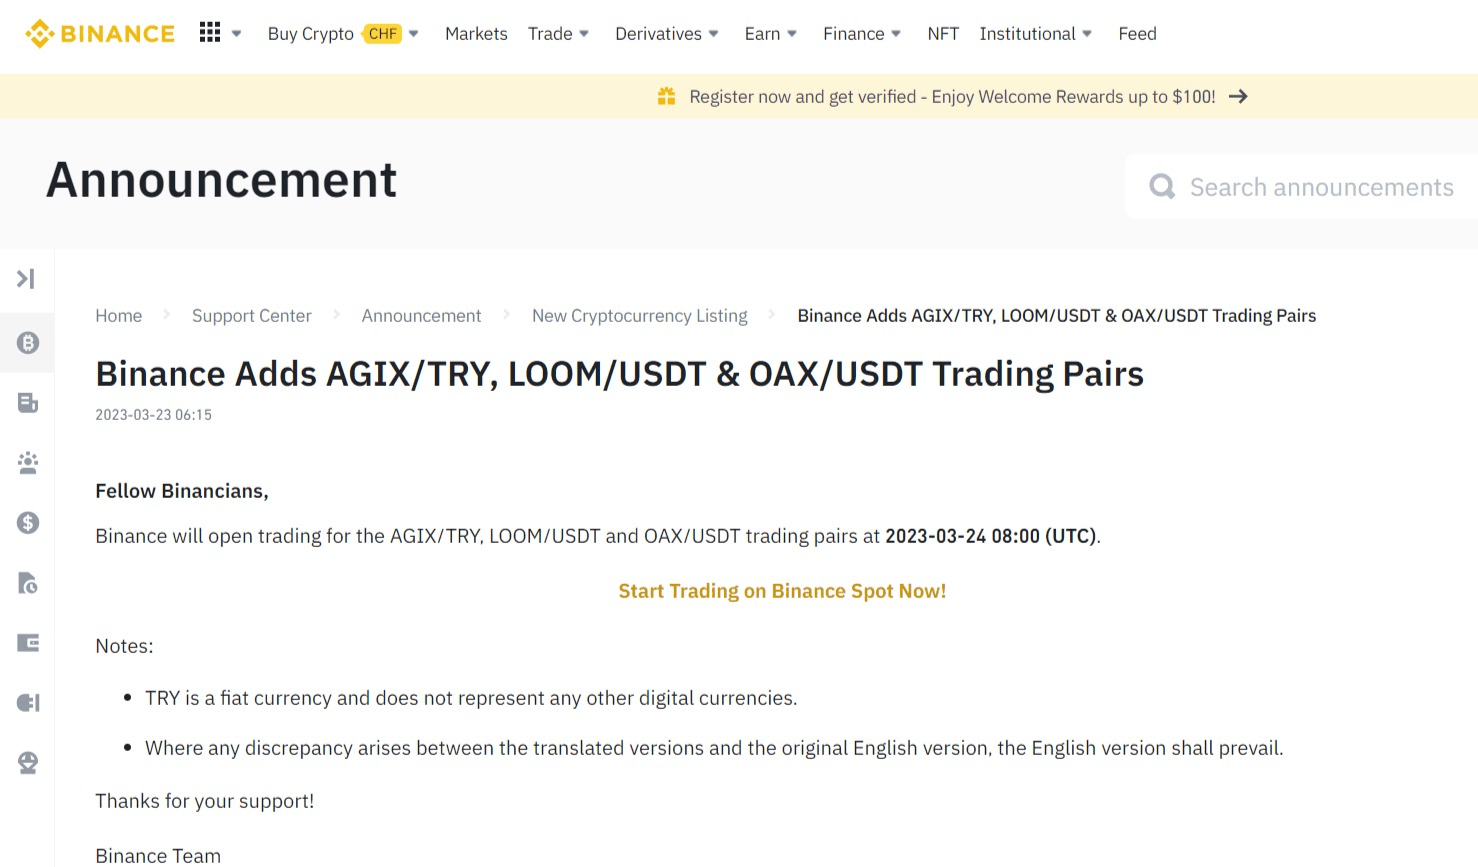Screen dimensions: 1478x867
Task: Open the dollar coin sidebar icon
Action: tap(28, 523)
